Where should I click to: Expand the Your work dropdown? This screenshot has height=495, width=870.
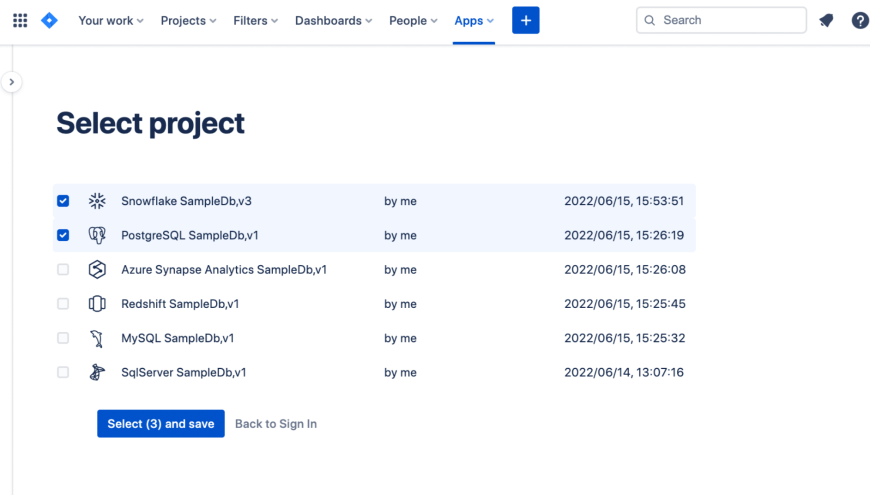click(110, 20)
